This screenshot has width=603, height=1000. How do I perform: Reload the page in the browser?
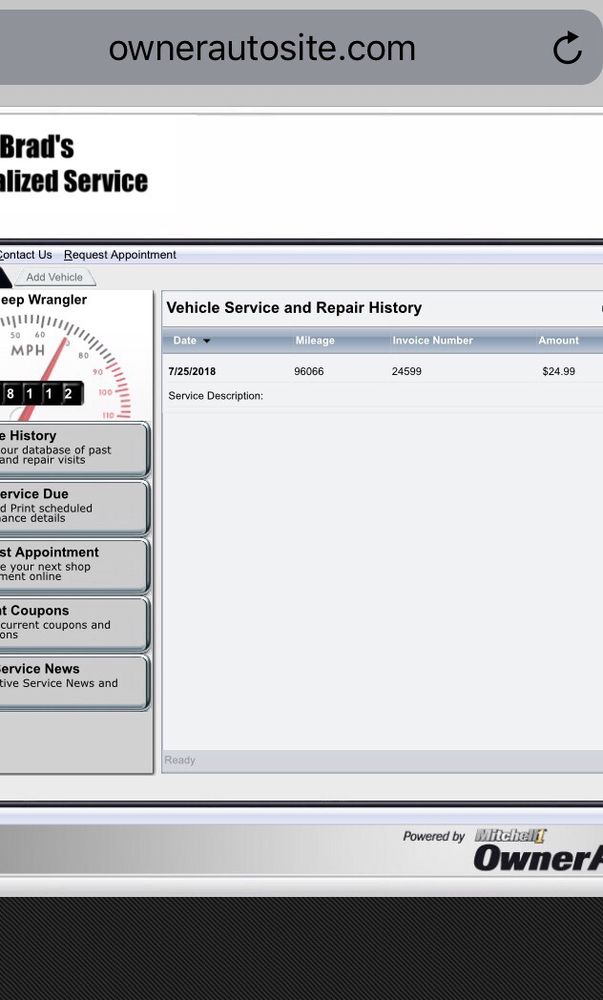567,48
